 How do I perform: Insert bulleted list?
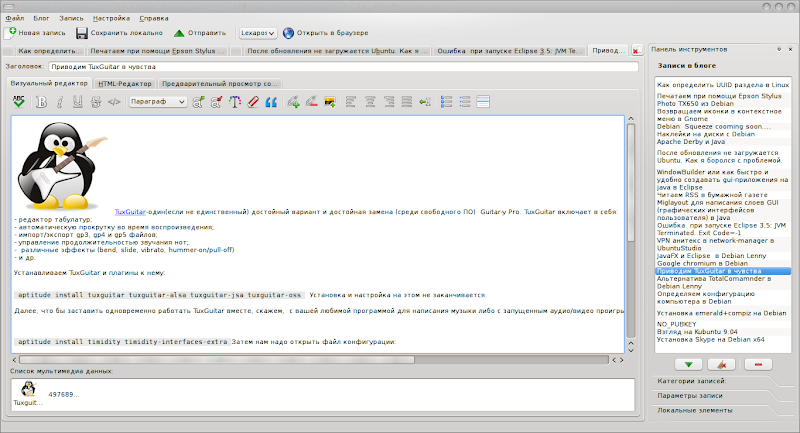465,101
